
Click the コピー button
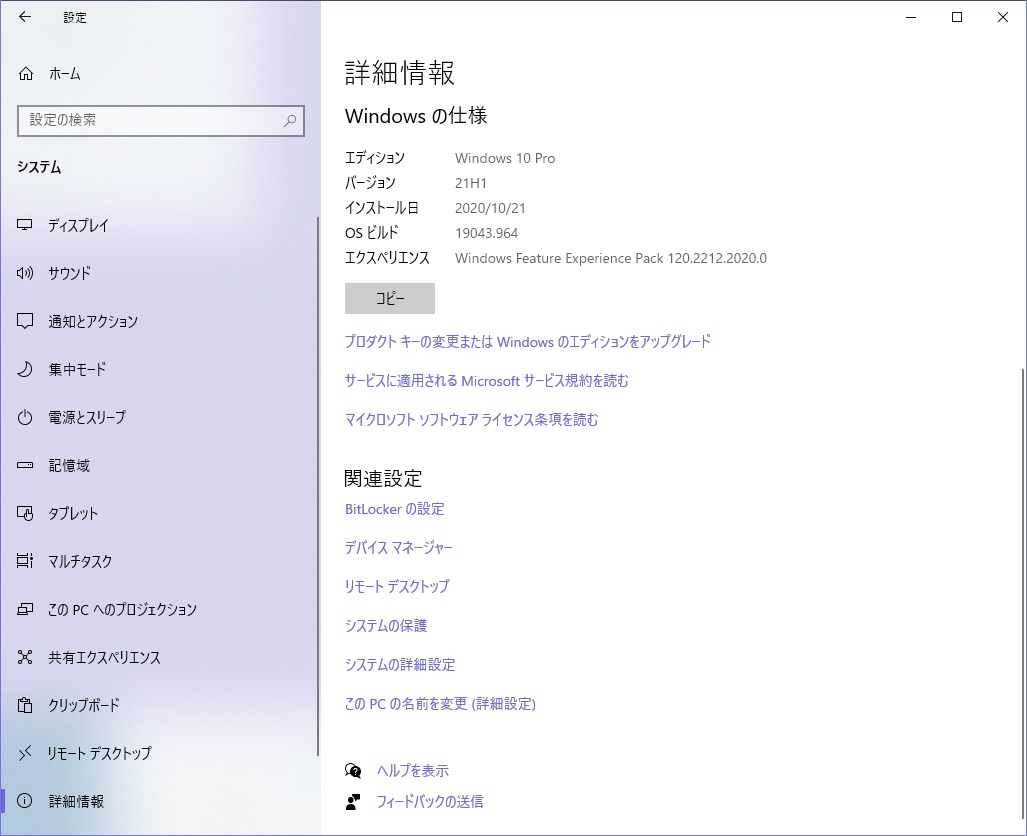coord(390,298)
